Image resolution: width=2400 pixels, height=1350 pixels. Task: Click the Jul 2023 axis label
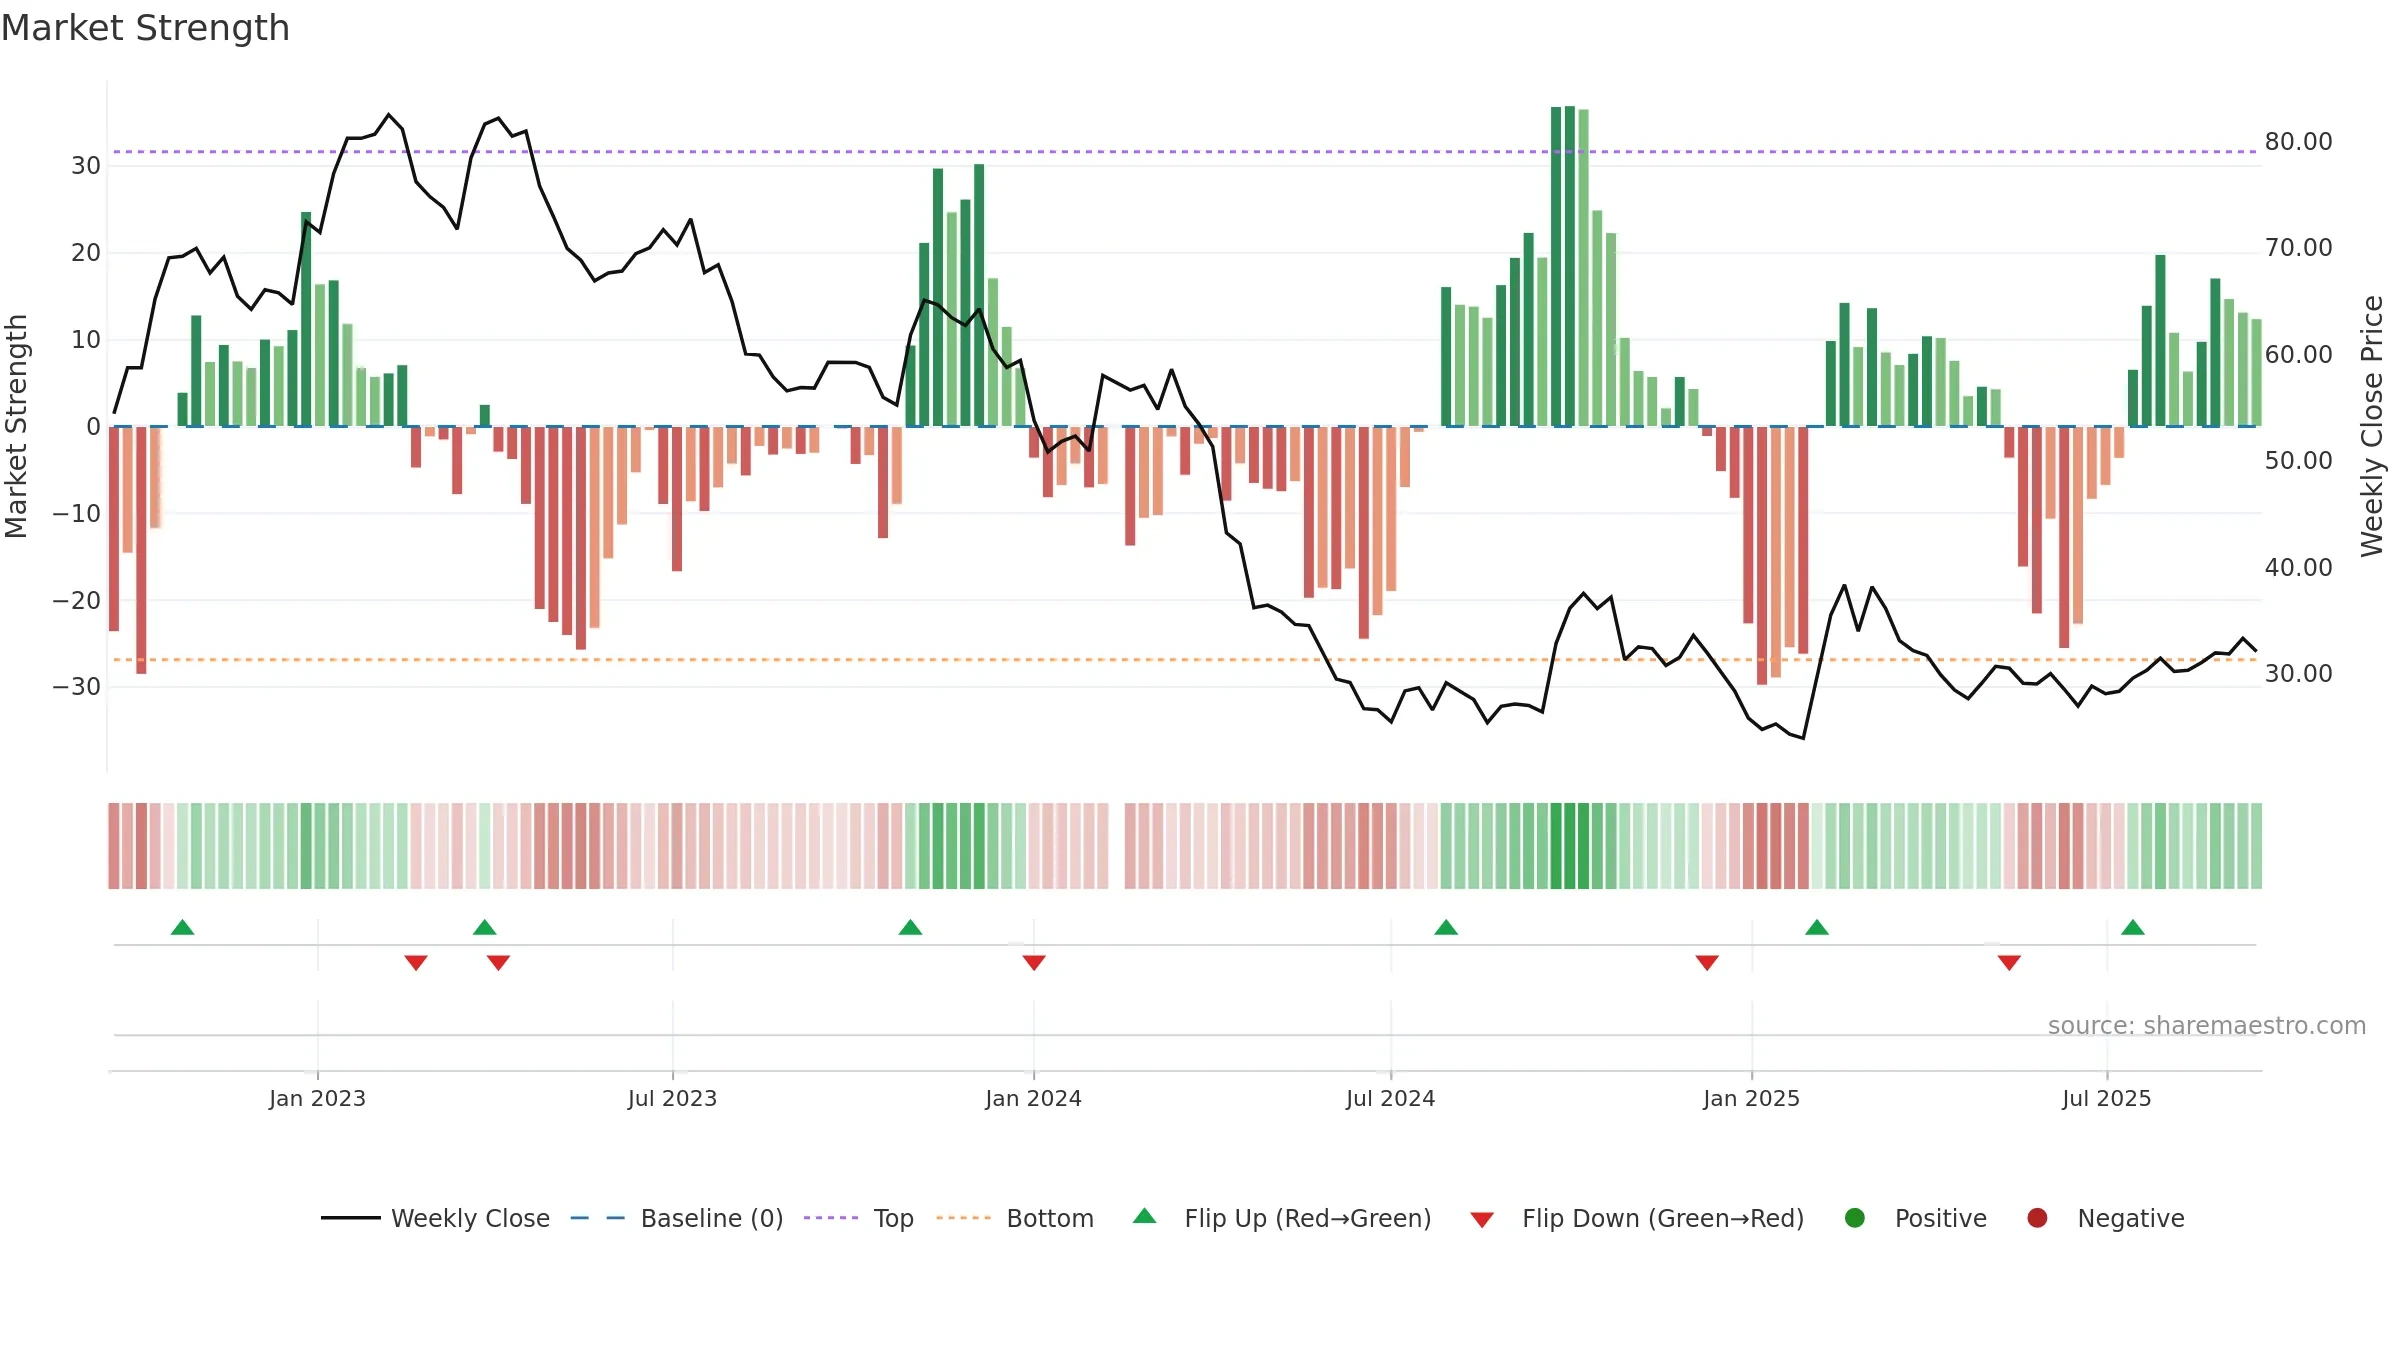(672, 1098)
